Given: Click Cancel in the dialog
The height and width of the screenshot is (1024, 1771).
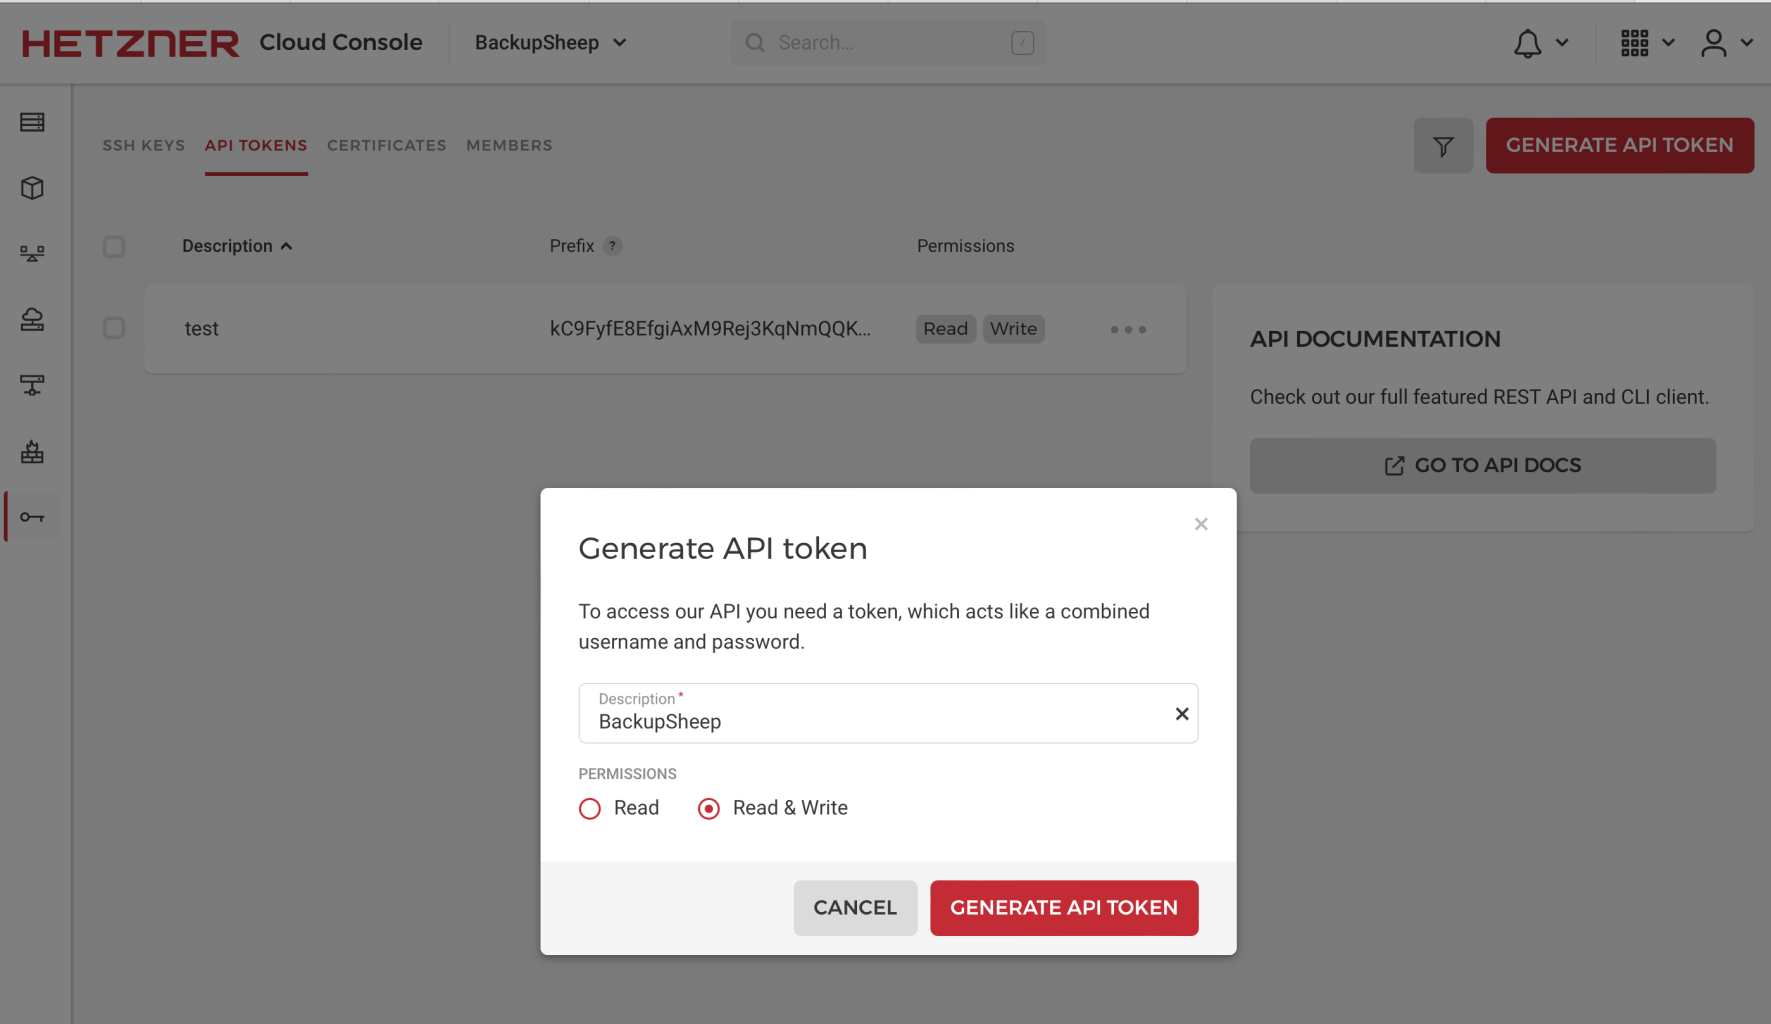Looking at the screenshot, I should [x=855, y=908].
